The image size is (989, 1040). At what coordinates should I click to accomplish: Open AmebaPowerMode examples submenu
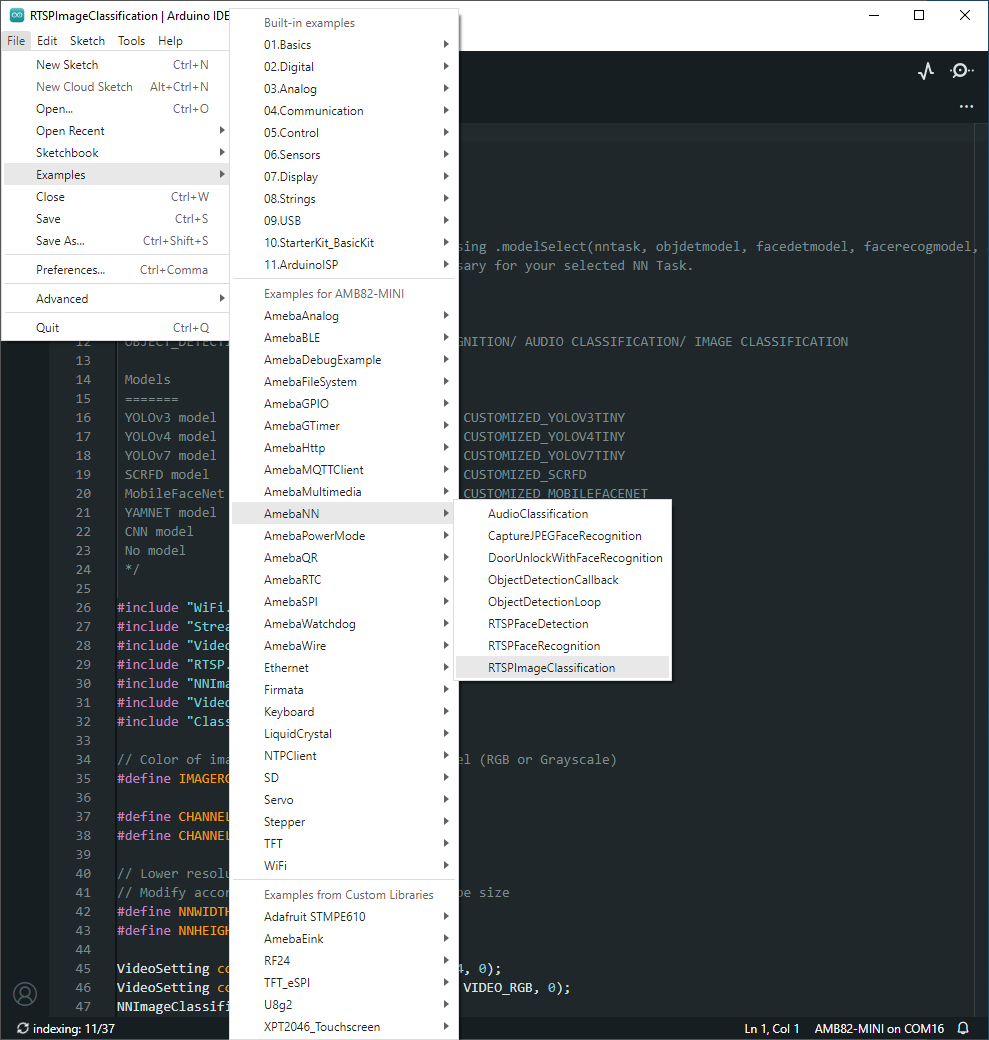click(x=344, y=535)
